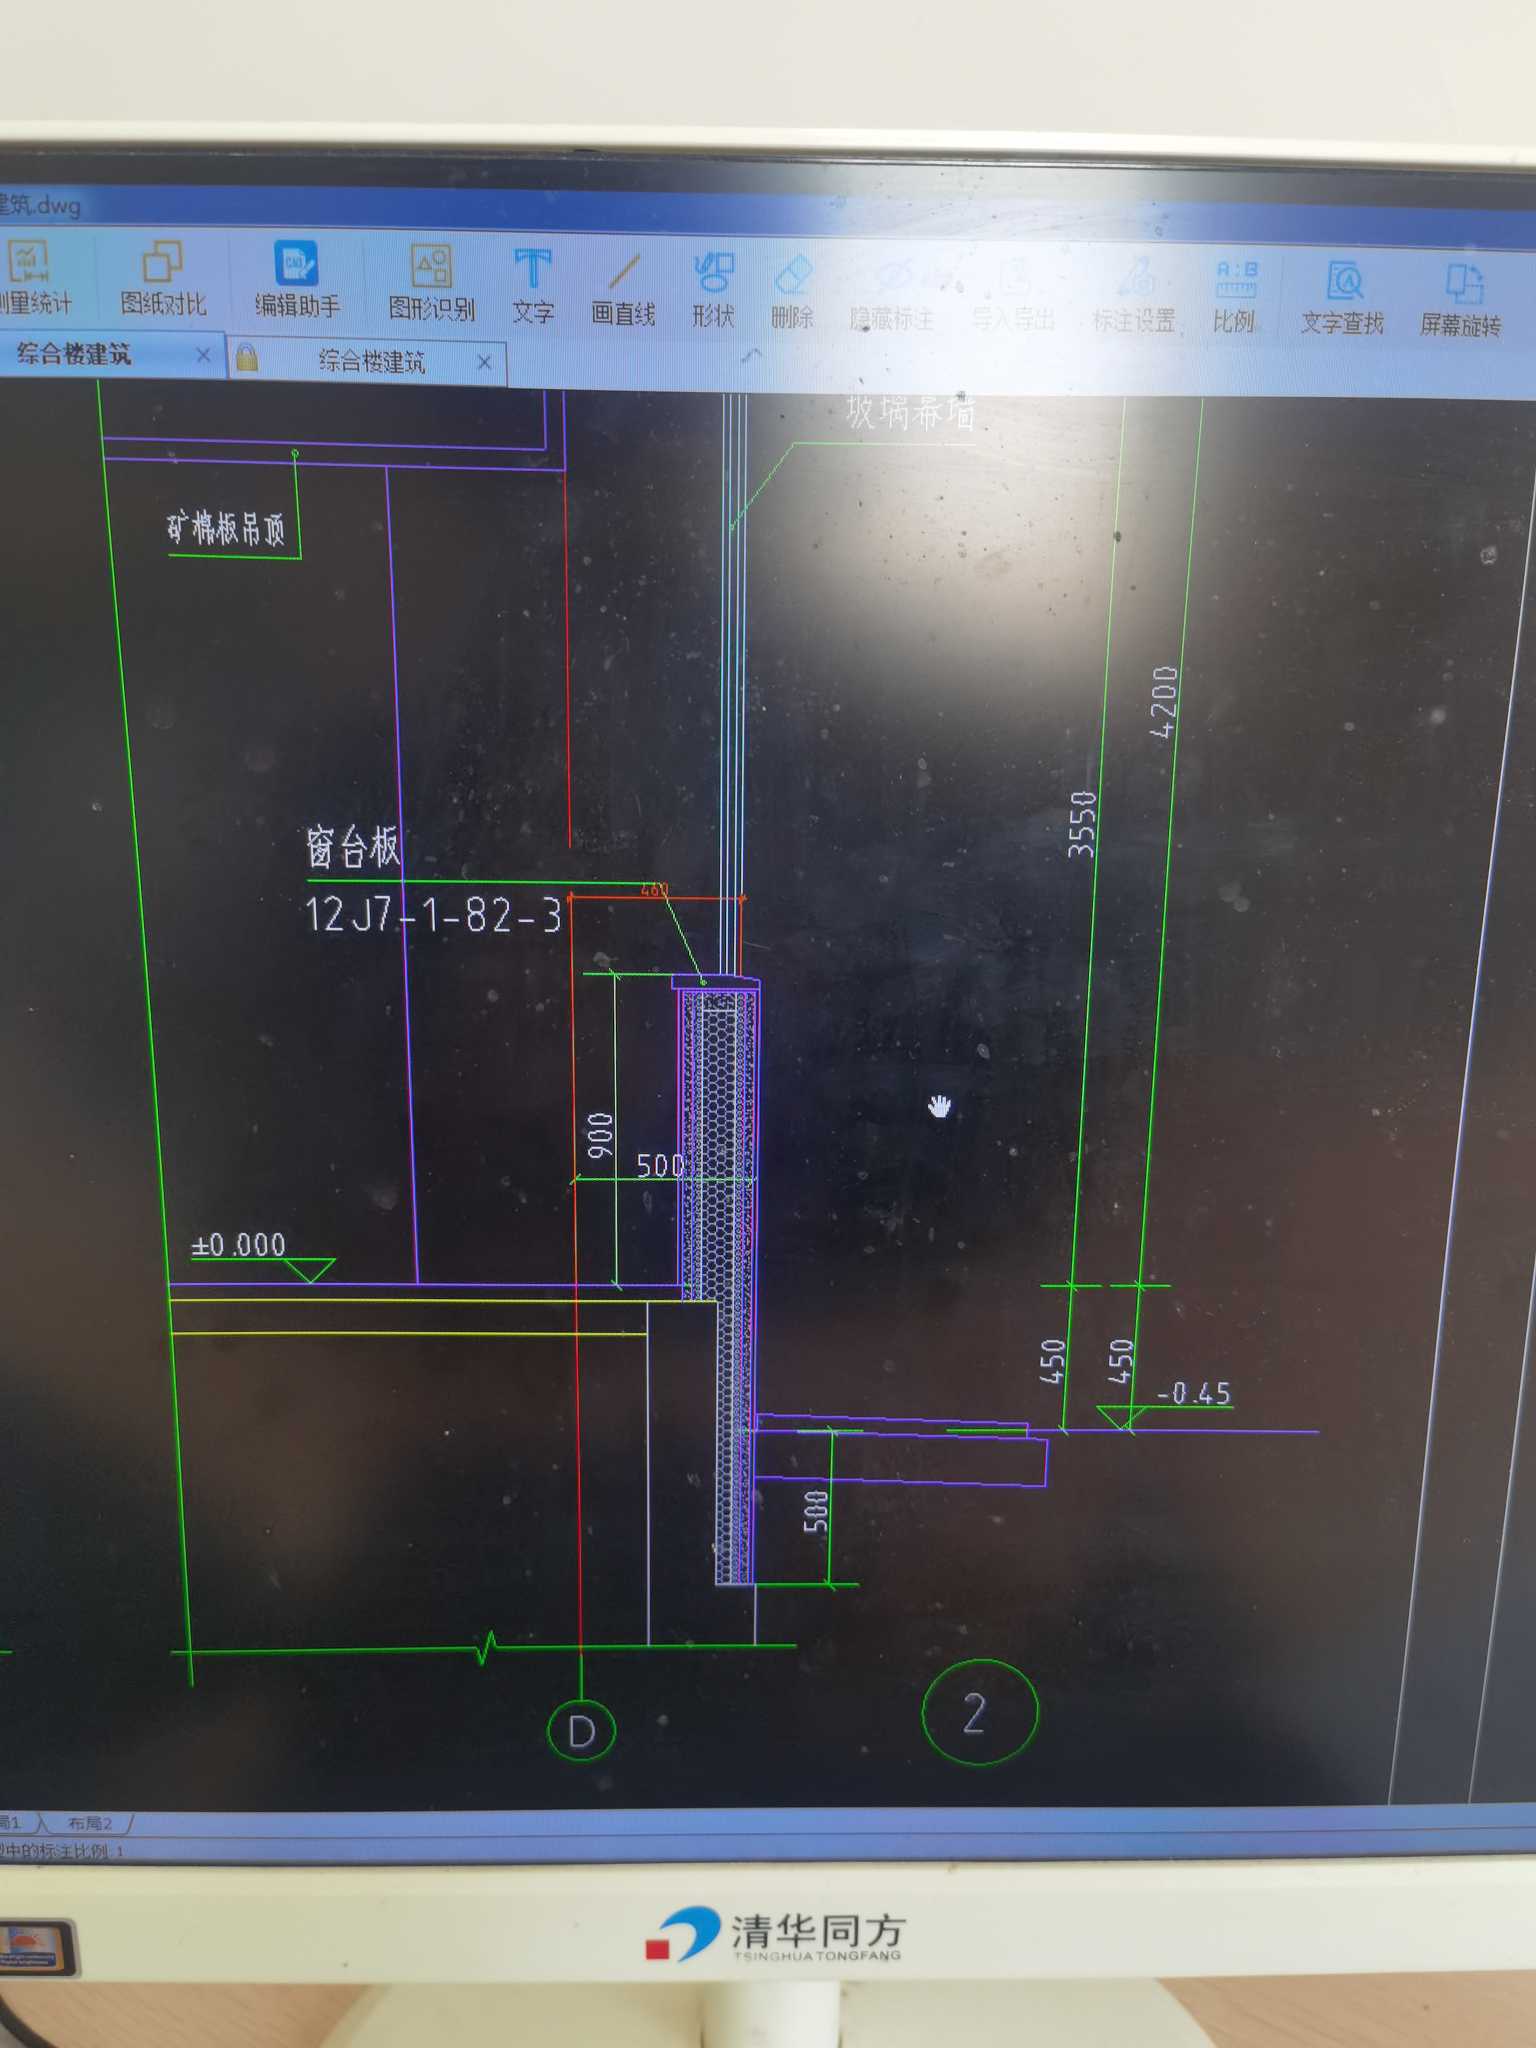Toggle the 隐藏标注 hide annotations tool

[892, 296]
